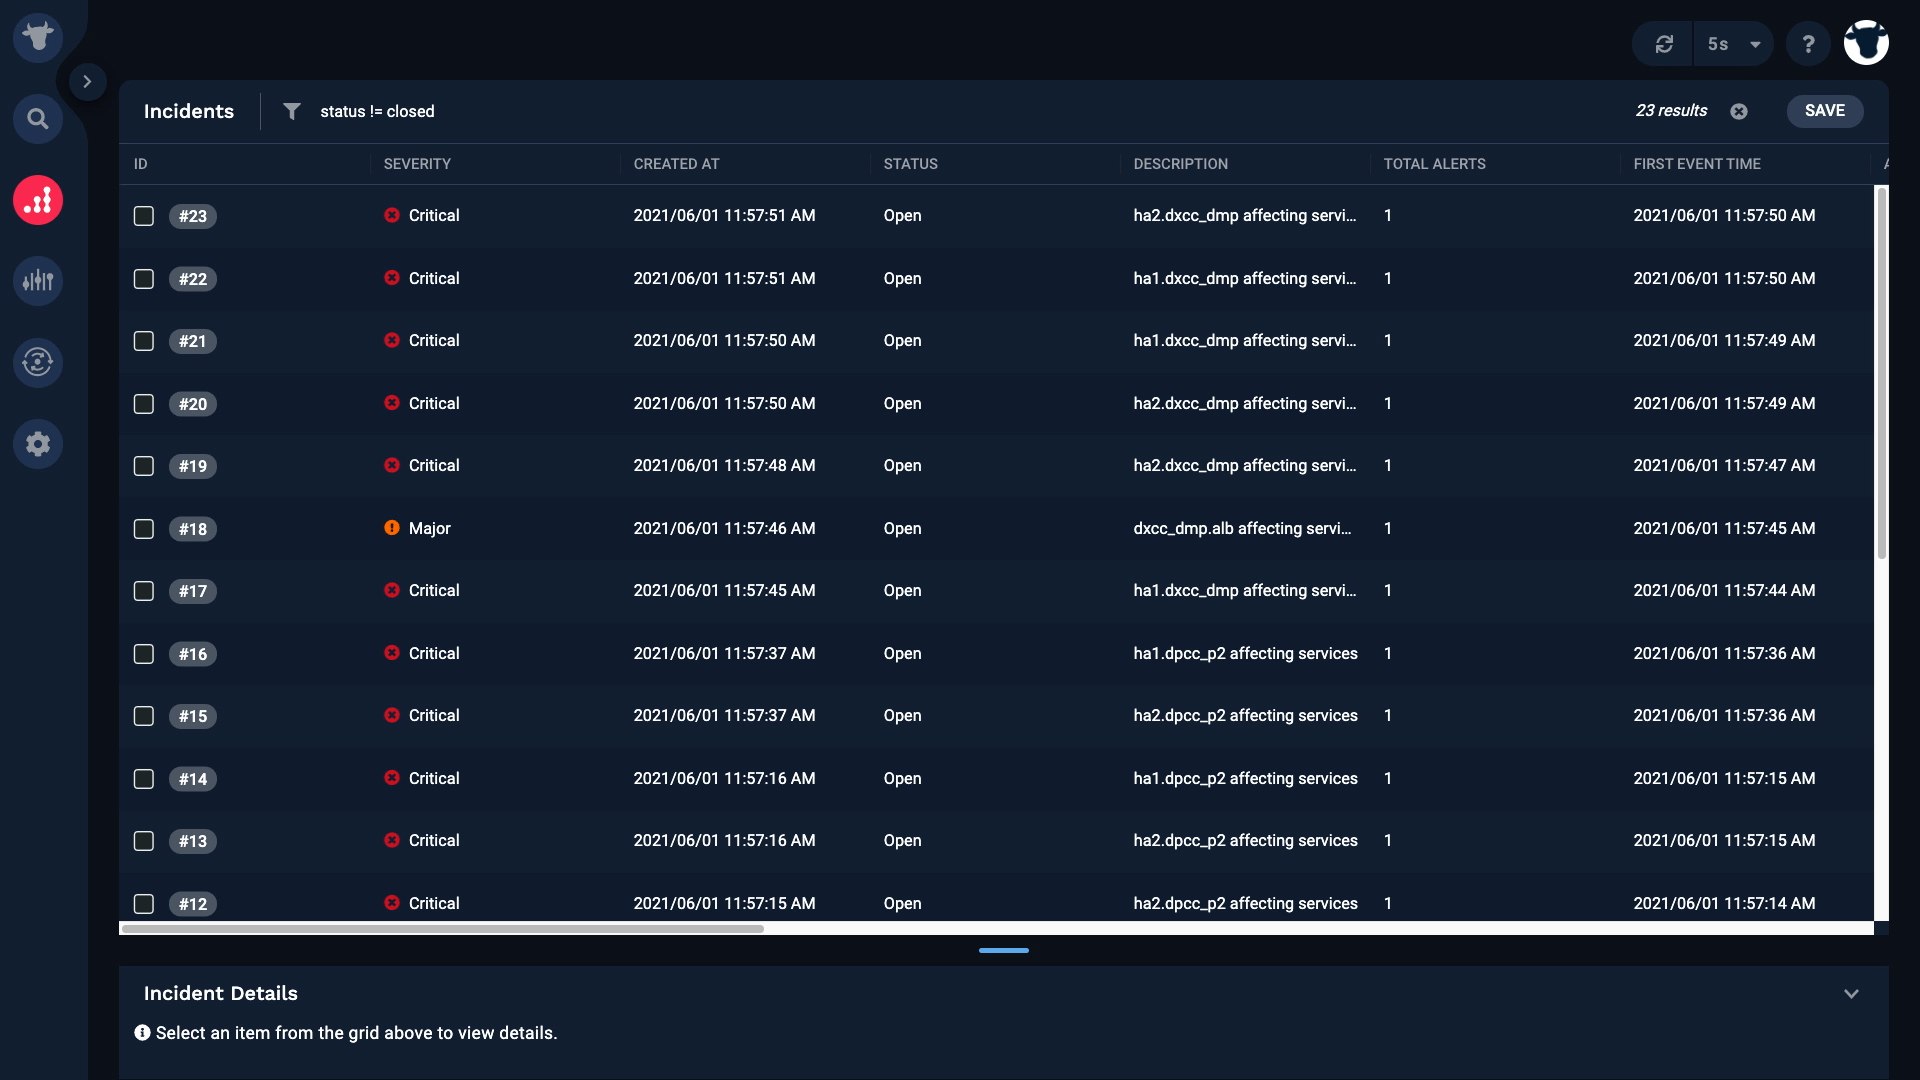Click the Incidents panel title
The width and height of the screenshot is (1920, 1080).
[189, 111]
